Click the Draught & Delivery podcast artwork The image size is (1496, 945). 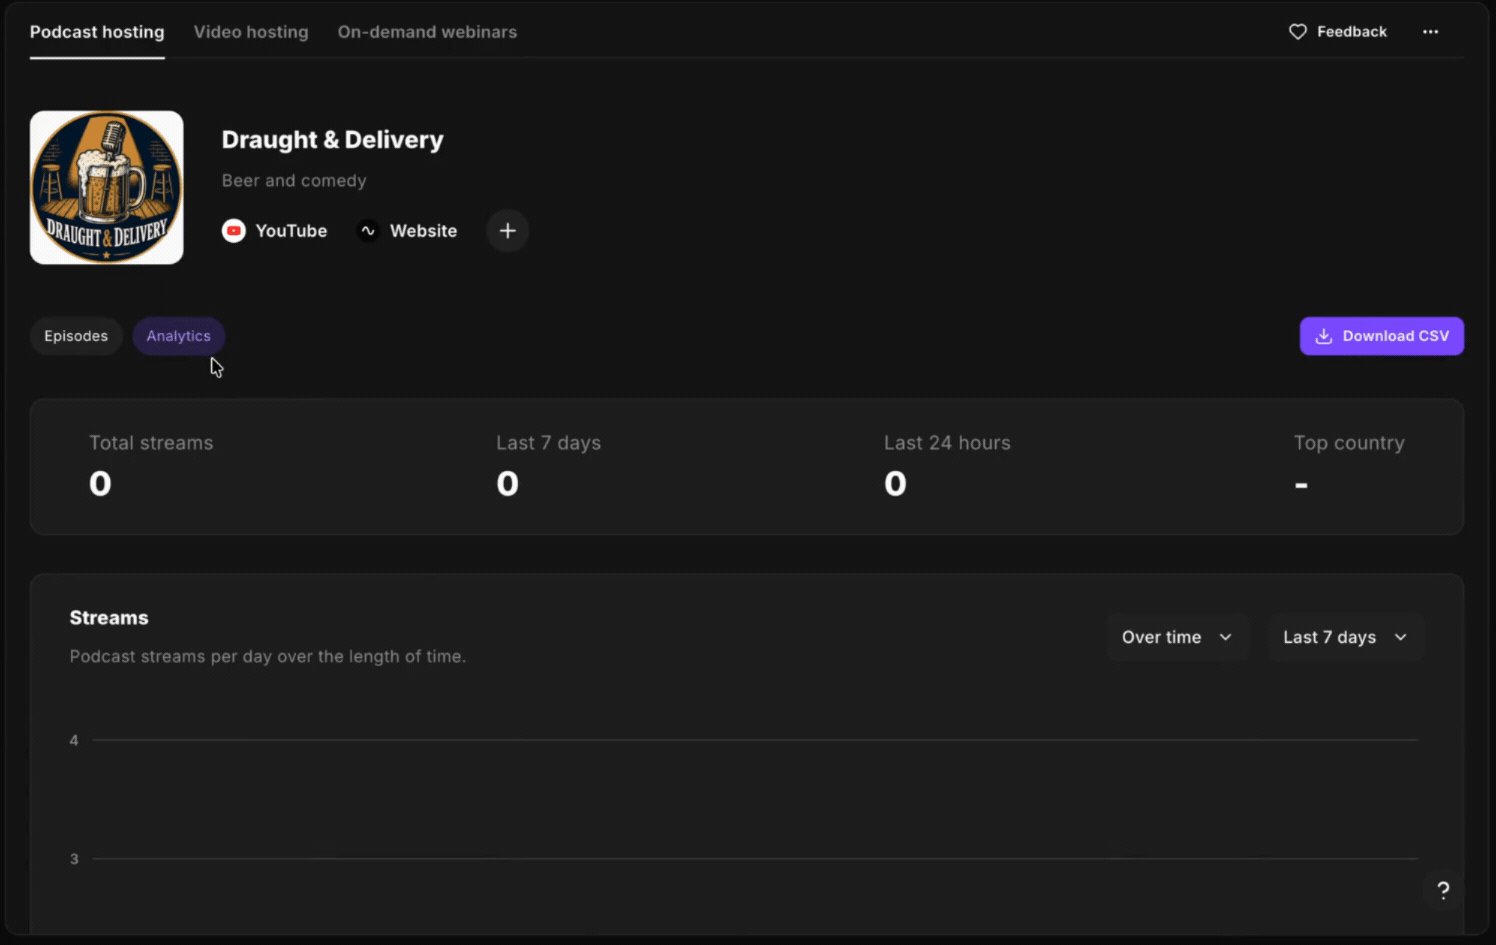point(107,188)
